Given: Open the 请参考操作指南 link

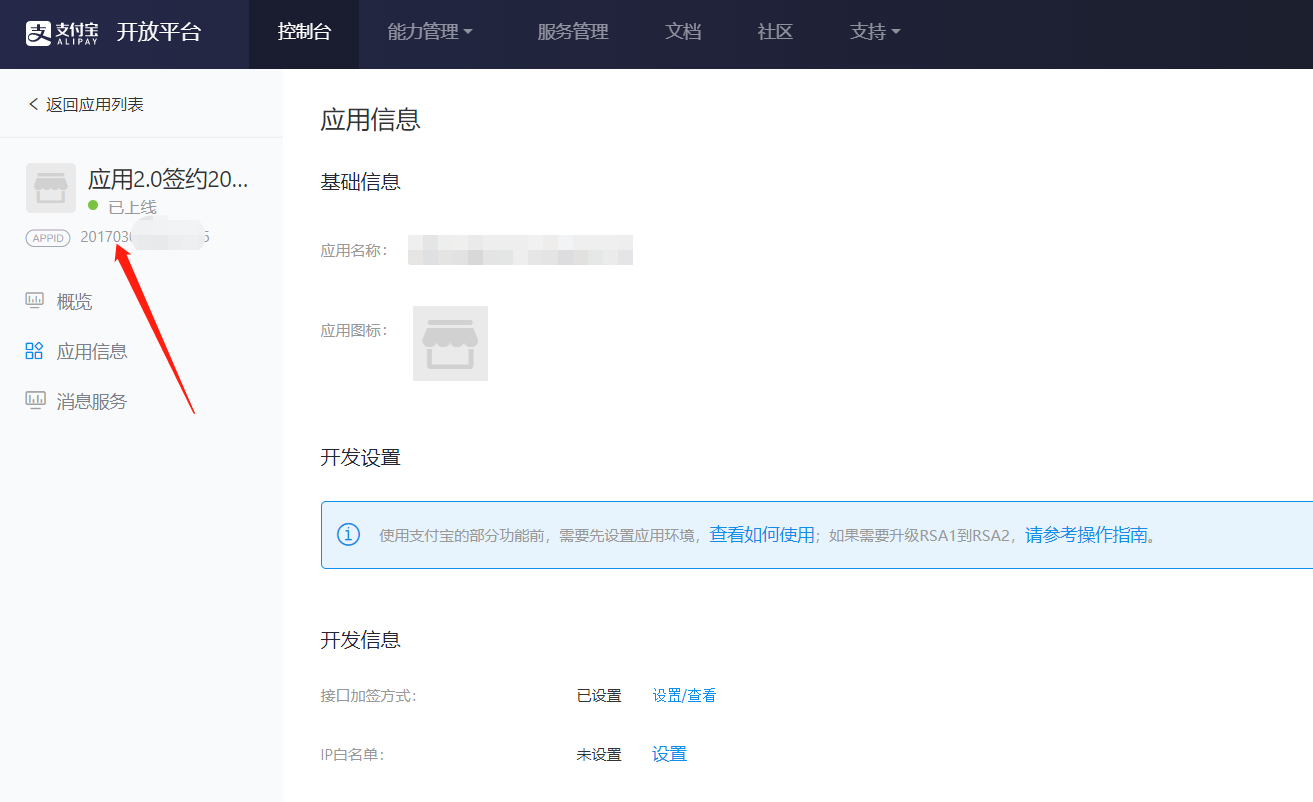Looking at the screenshot, I should coord(1086,534).
